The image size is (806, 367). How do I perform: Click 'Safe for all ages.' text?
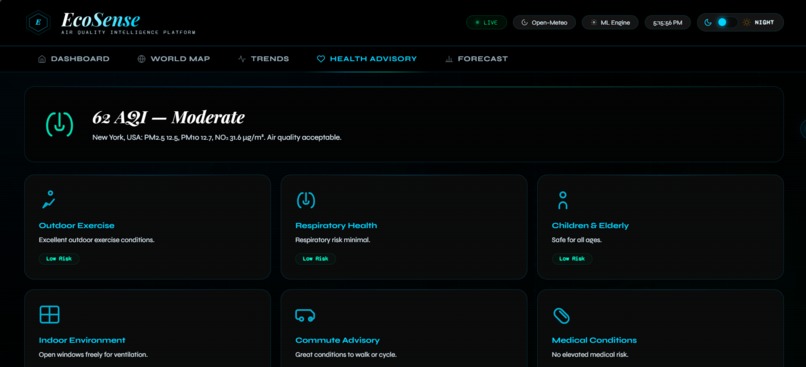576,240
